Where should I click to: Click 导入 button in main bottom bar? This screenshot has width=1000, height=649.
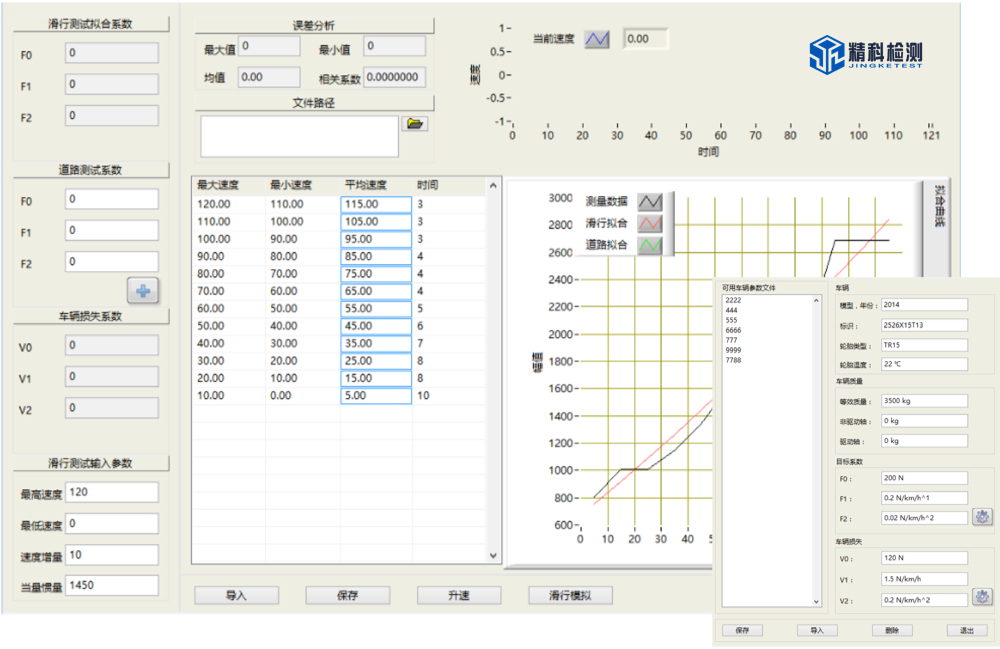point(236,596)
